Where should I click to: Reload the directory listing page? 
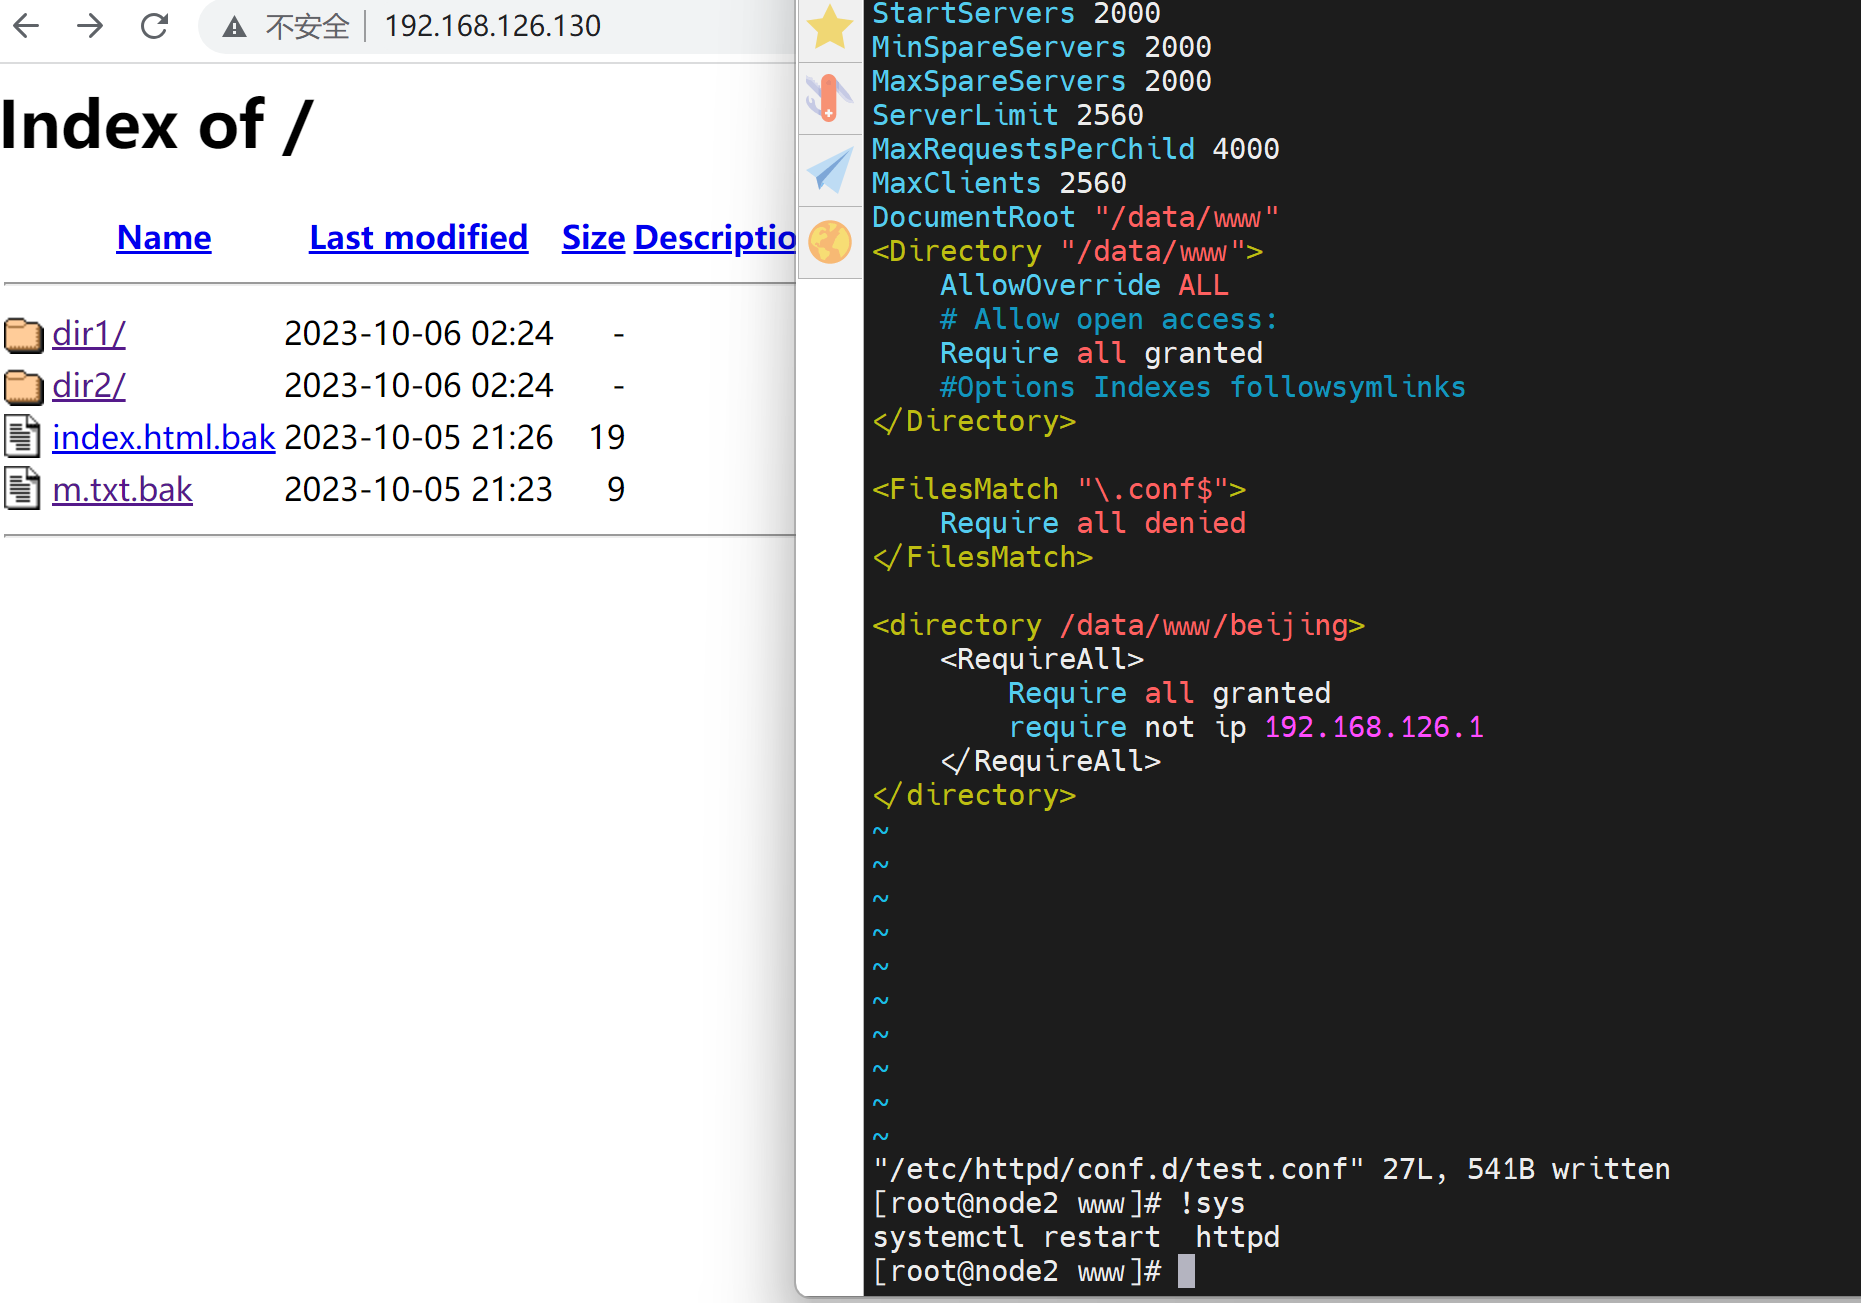pyautogui.click(x=154, y=26)
